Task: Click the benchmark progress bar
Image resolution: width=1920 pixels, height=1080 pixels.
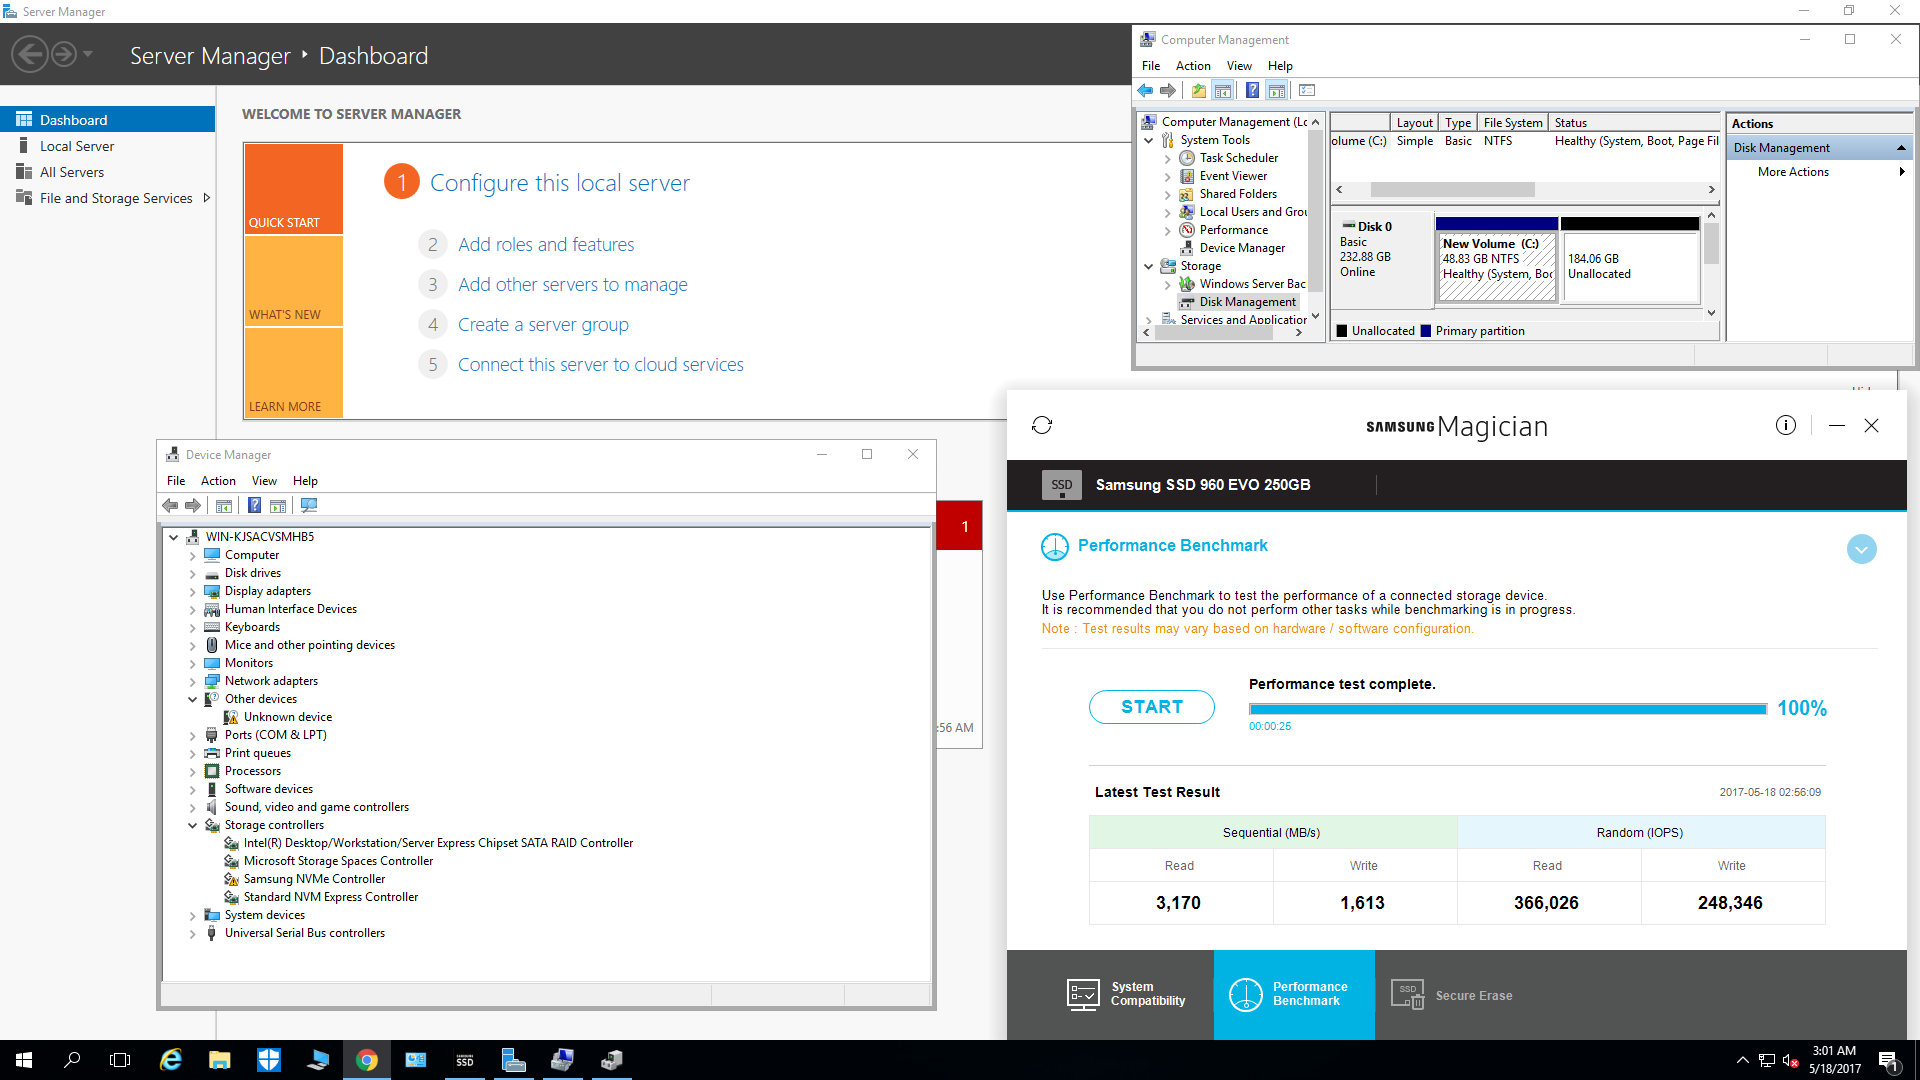Action: (1508, 709)
